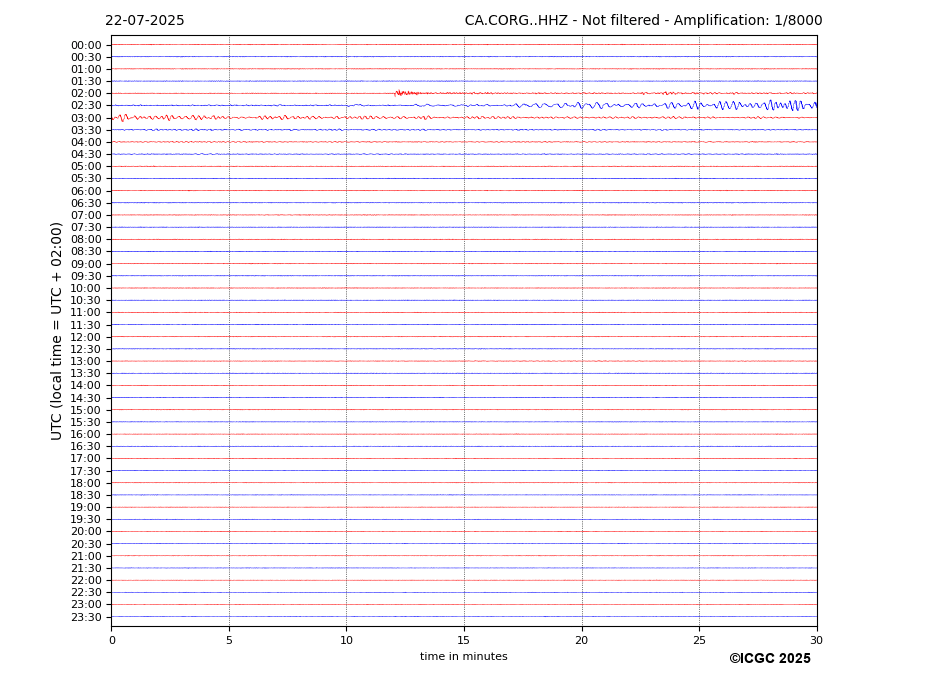
Task: Click the 15:00 time row label
Action: [86, 410]
